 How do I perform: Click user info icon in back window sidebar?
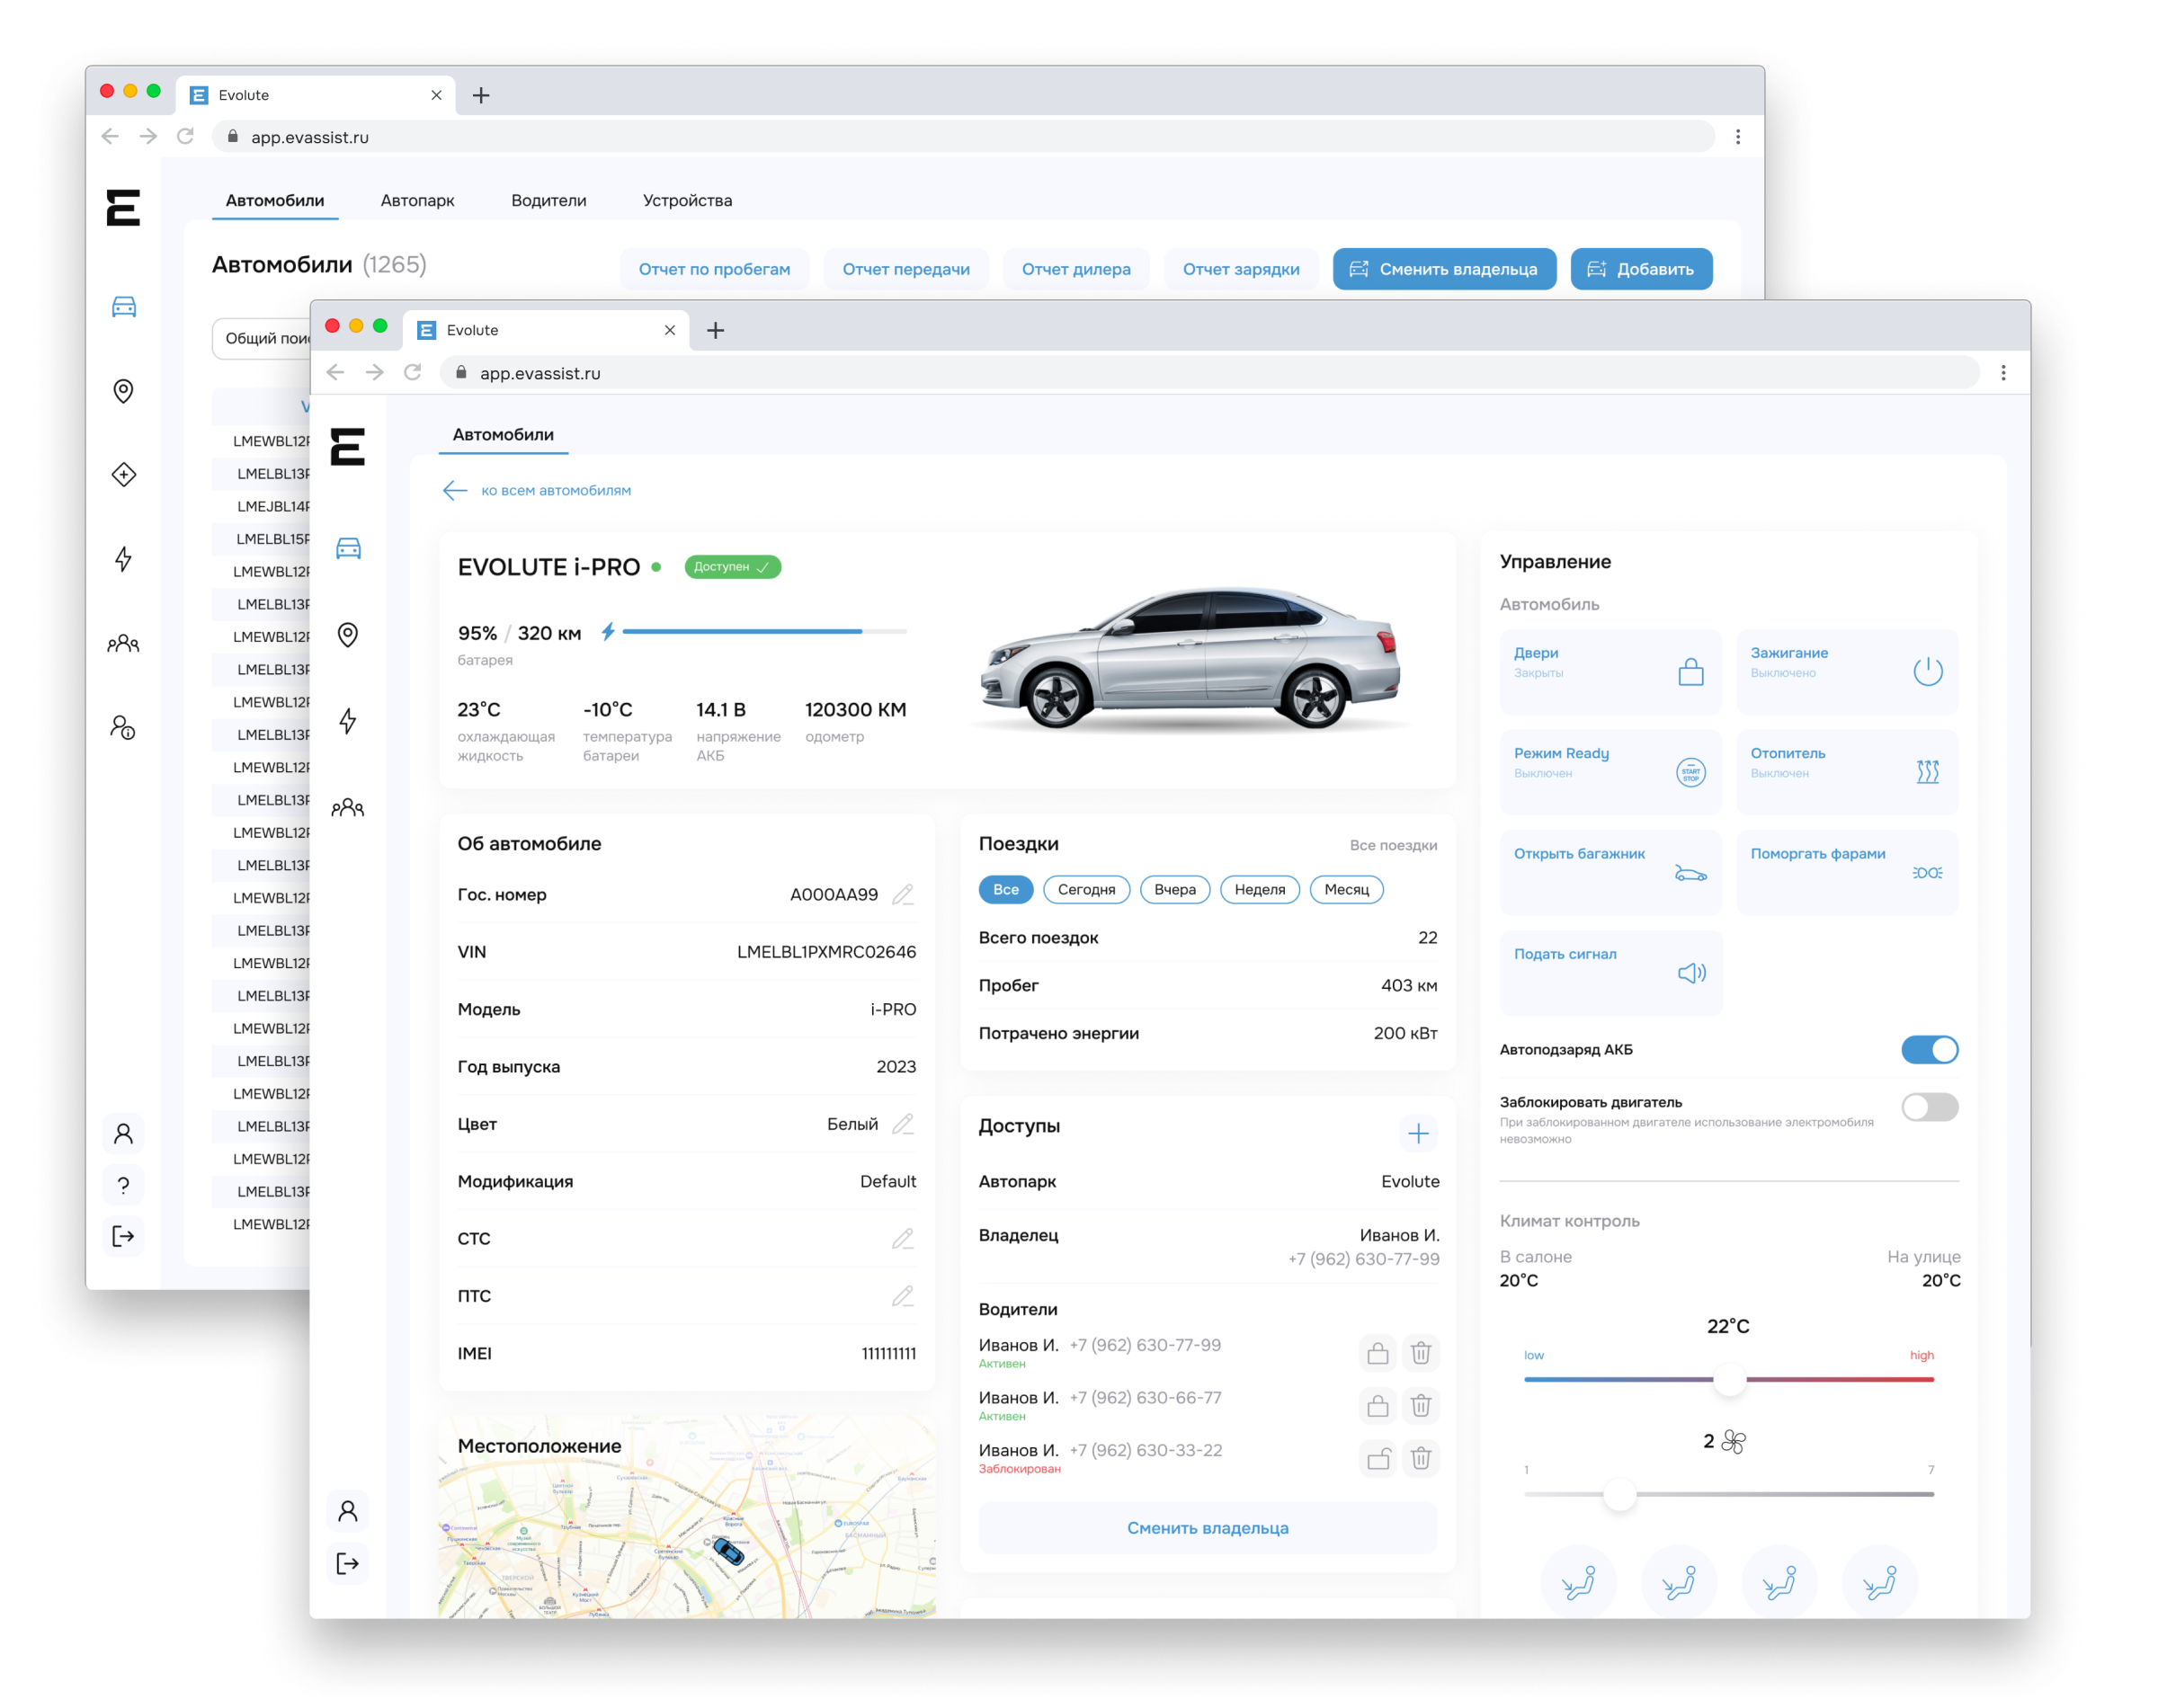point(124,727)
